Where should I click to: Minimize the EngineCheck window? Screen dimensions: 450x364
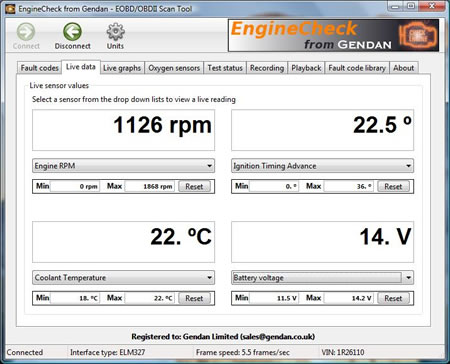(x=395, y=6)
